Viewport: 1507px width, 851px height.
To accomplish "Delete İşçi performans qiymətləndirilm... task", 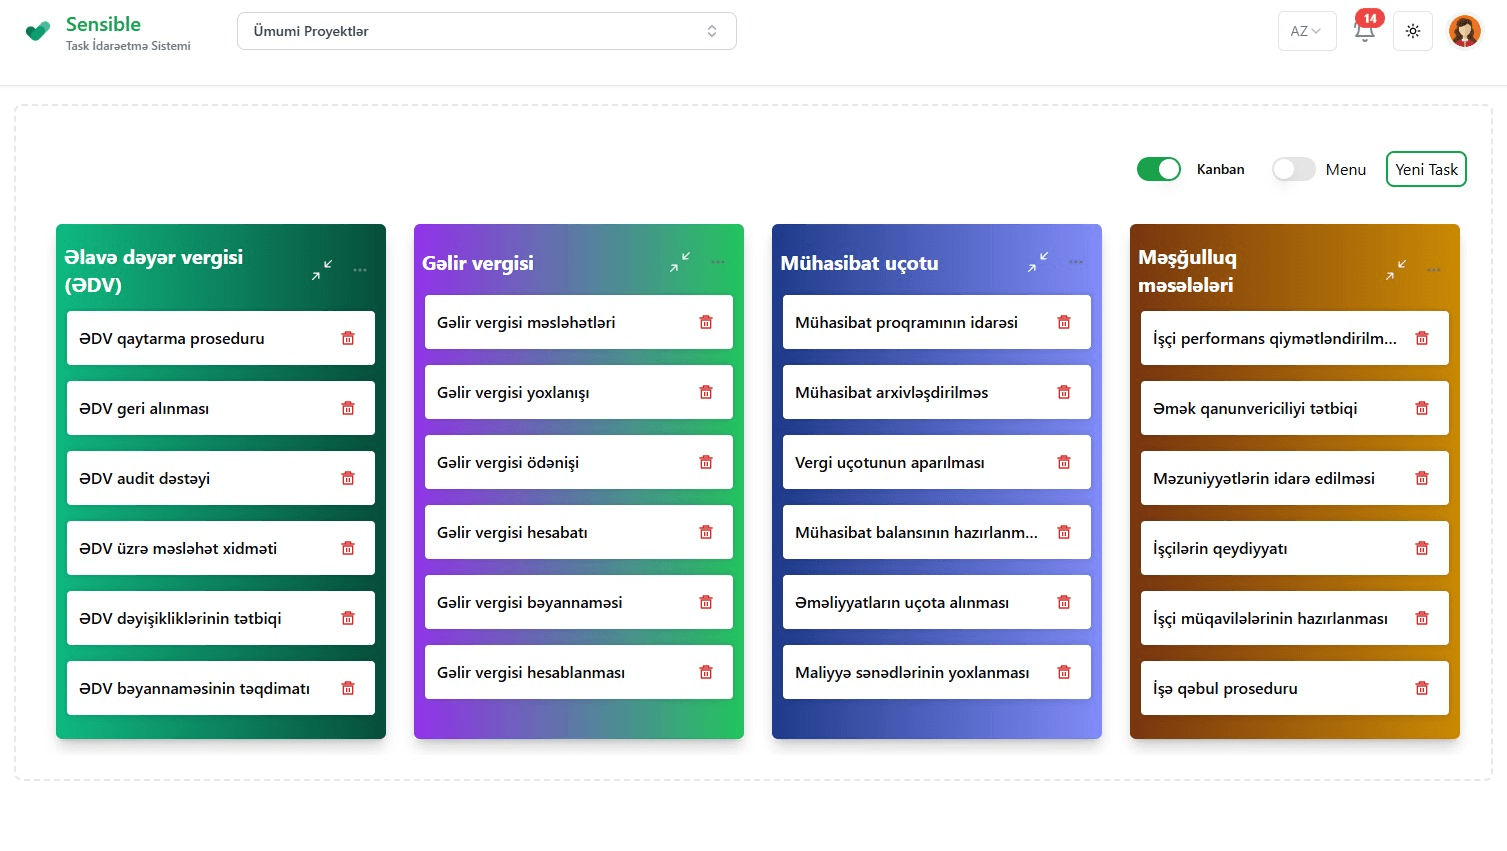I will pyautogui.click(x=1422, y=338).
